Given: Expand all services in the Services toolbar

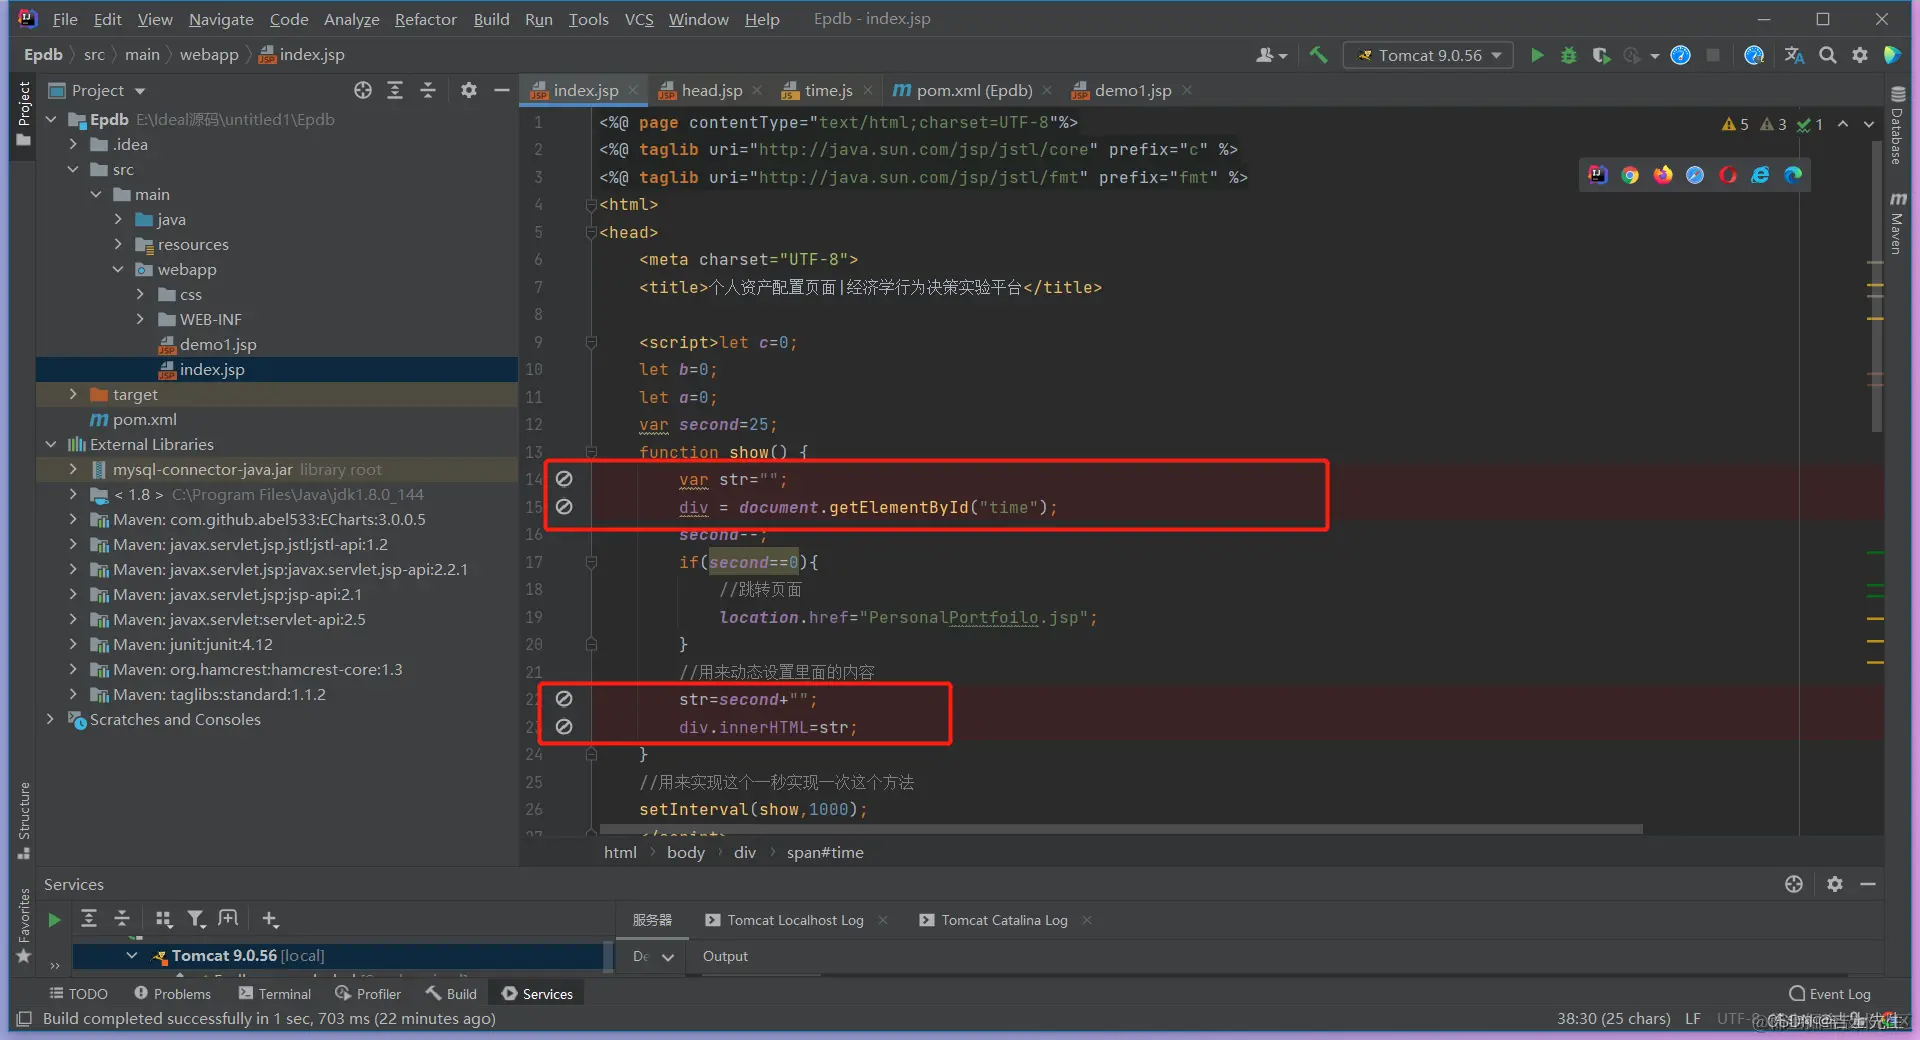Looking at the screenshot, I should [89, 918].
